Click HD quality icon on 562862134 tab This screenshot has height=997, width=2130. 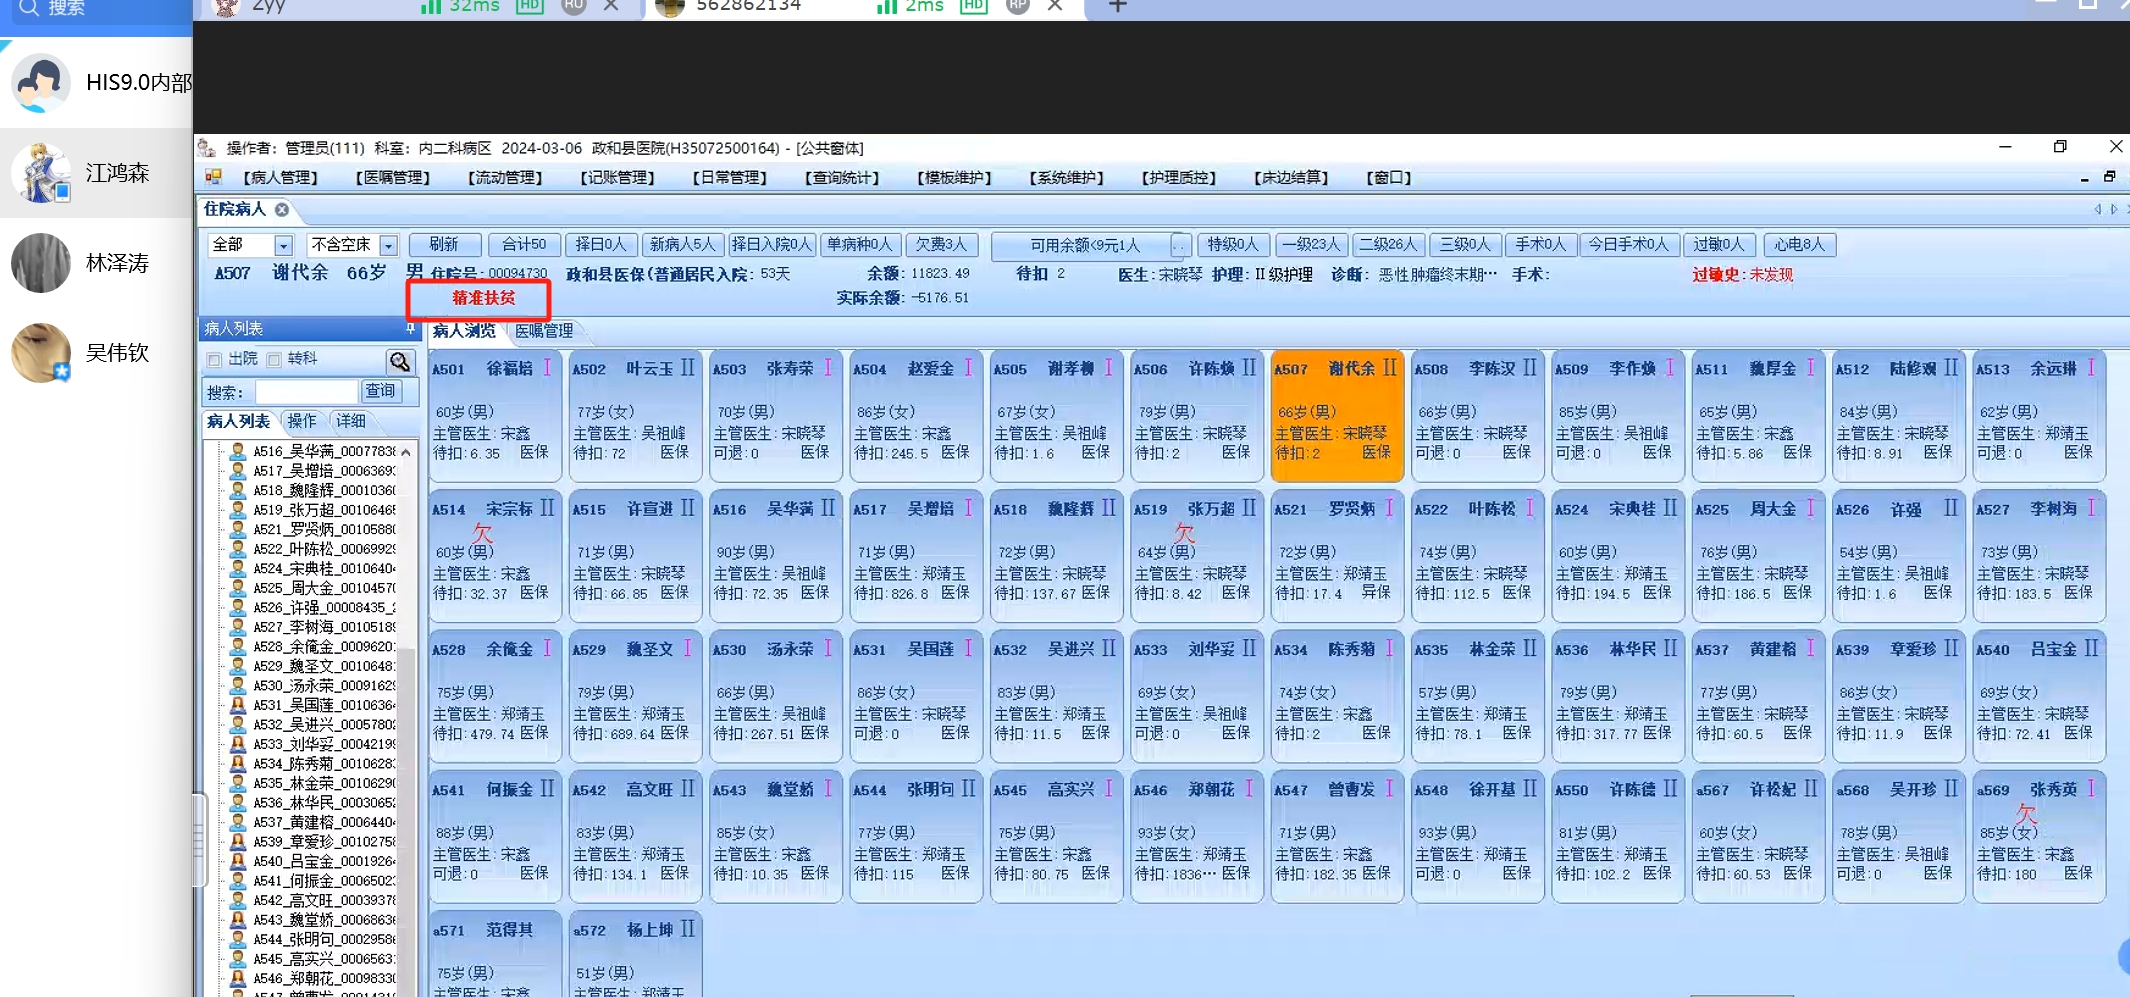coord(973,6)
